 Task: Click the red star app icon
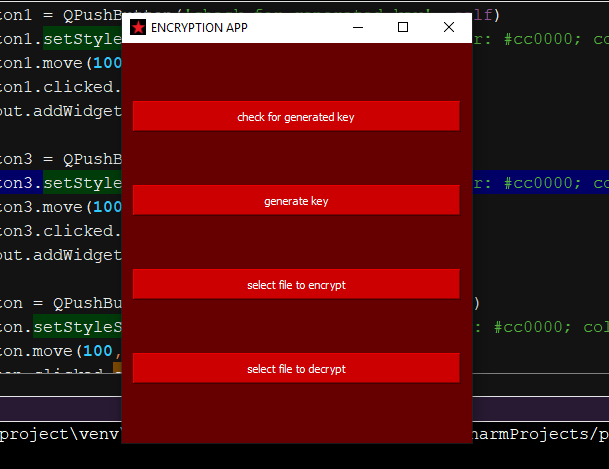coord(137,27)
